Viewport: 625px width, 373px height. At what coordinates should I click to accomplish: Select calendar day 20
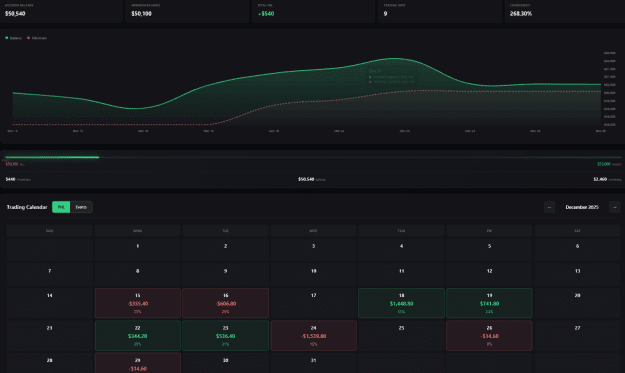[x=578, y=303]
